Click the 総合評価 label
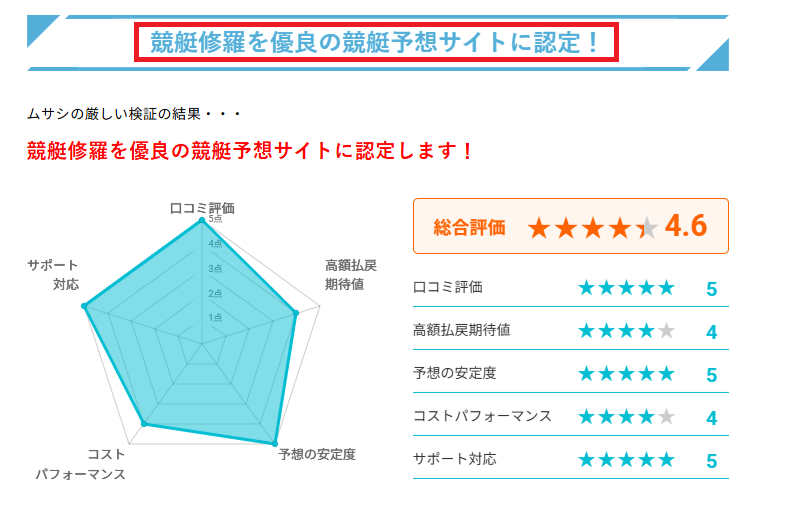This screenshot has width=800, height=531. (469, 227)
